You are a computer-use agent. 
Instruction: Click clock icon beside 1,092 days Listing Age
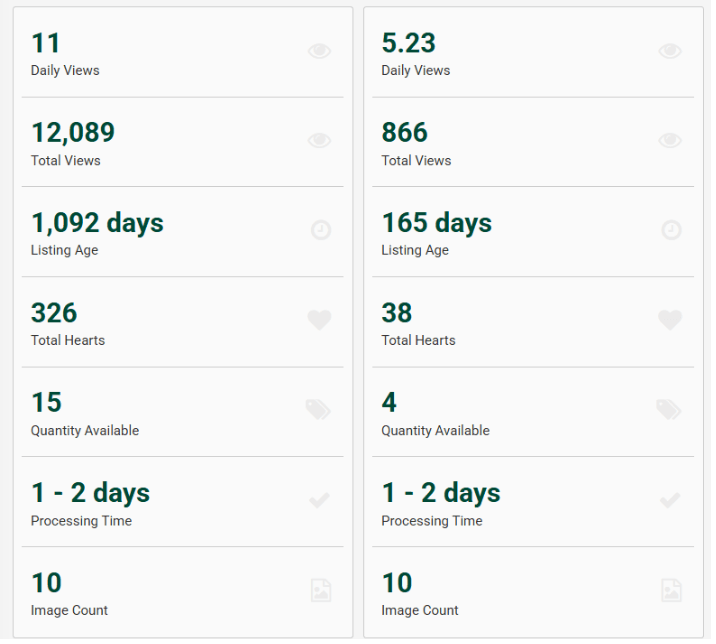(320, 230)
